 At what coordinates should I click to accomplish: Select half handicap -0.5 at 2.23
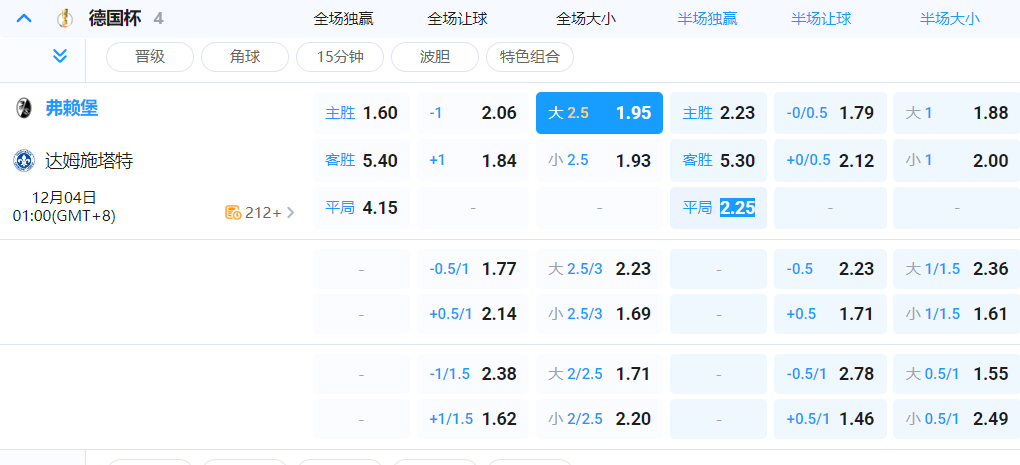pos(830,269)
